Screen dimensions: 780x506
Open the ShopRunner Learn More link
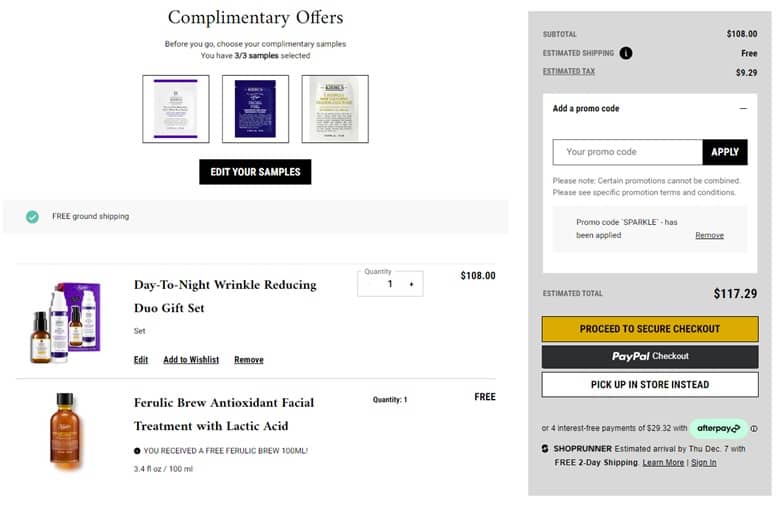(x=663, y=463)
